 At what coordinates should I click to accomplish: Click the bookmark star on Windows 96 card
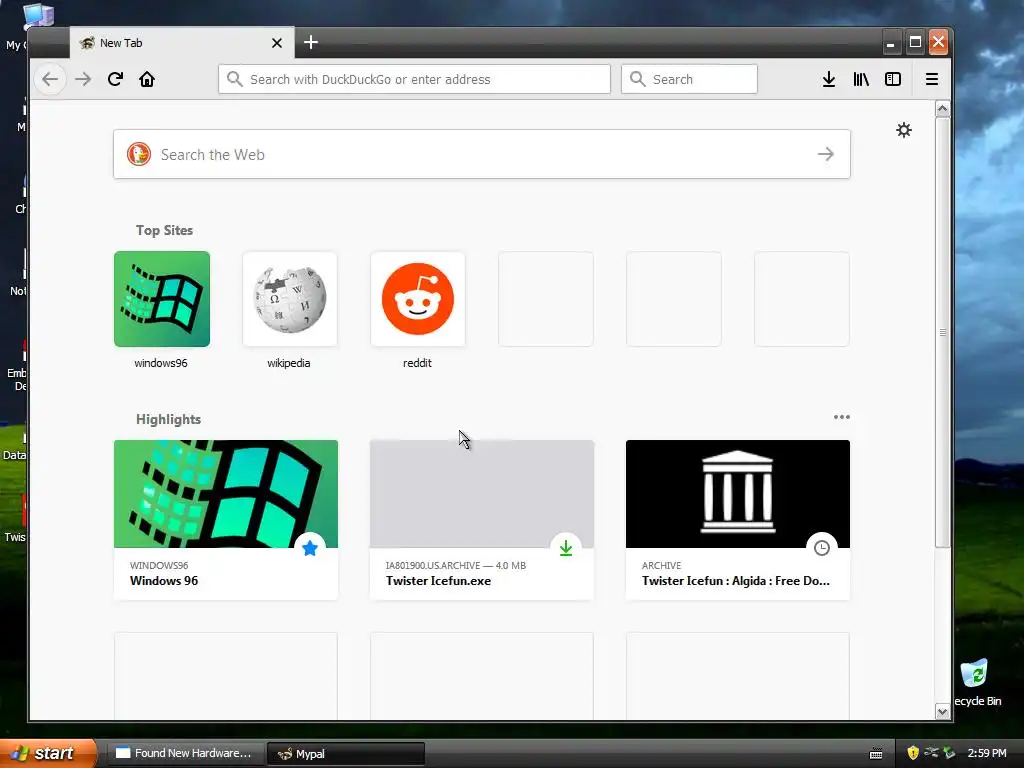click(310, 548)
